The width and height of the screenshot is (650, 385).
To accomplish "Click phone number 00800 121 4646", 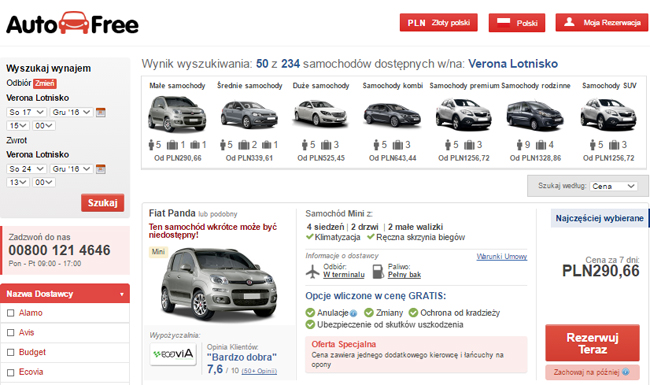I will [x=59, y=250].
